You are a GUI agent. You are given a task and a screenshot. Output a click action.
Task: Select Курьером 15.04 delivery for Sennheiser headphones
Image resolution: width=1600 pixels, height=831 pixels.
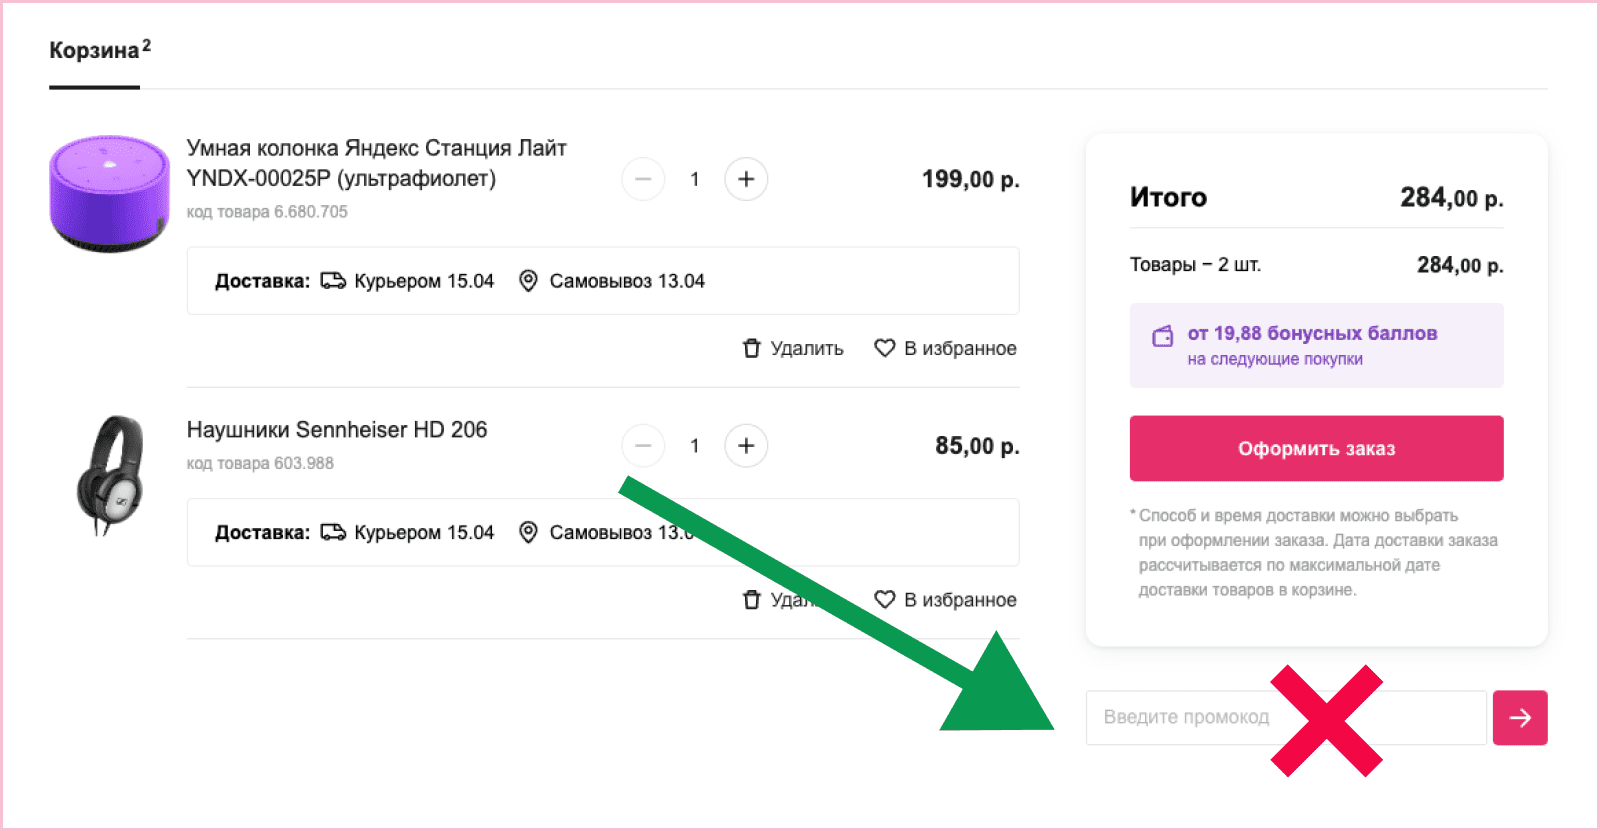click(408, 532)
